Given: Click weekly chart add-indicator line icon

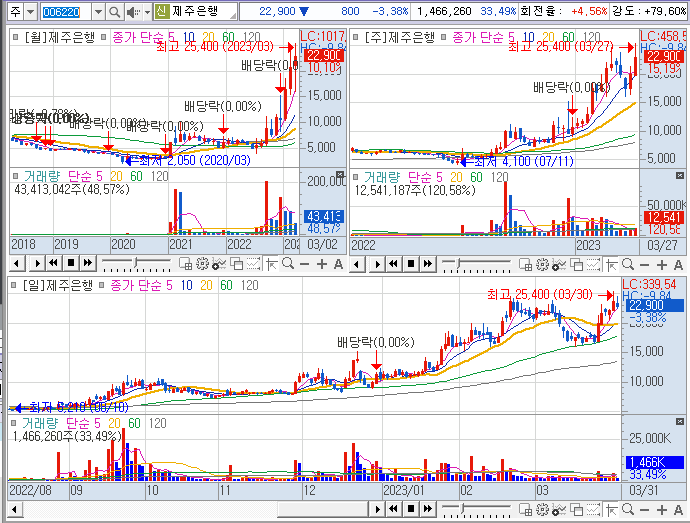Looking at the screenshot, I should point(559,265).
